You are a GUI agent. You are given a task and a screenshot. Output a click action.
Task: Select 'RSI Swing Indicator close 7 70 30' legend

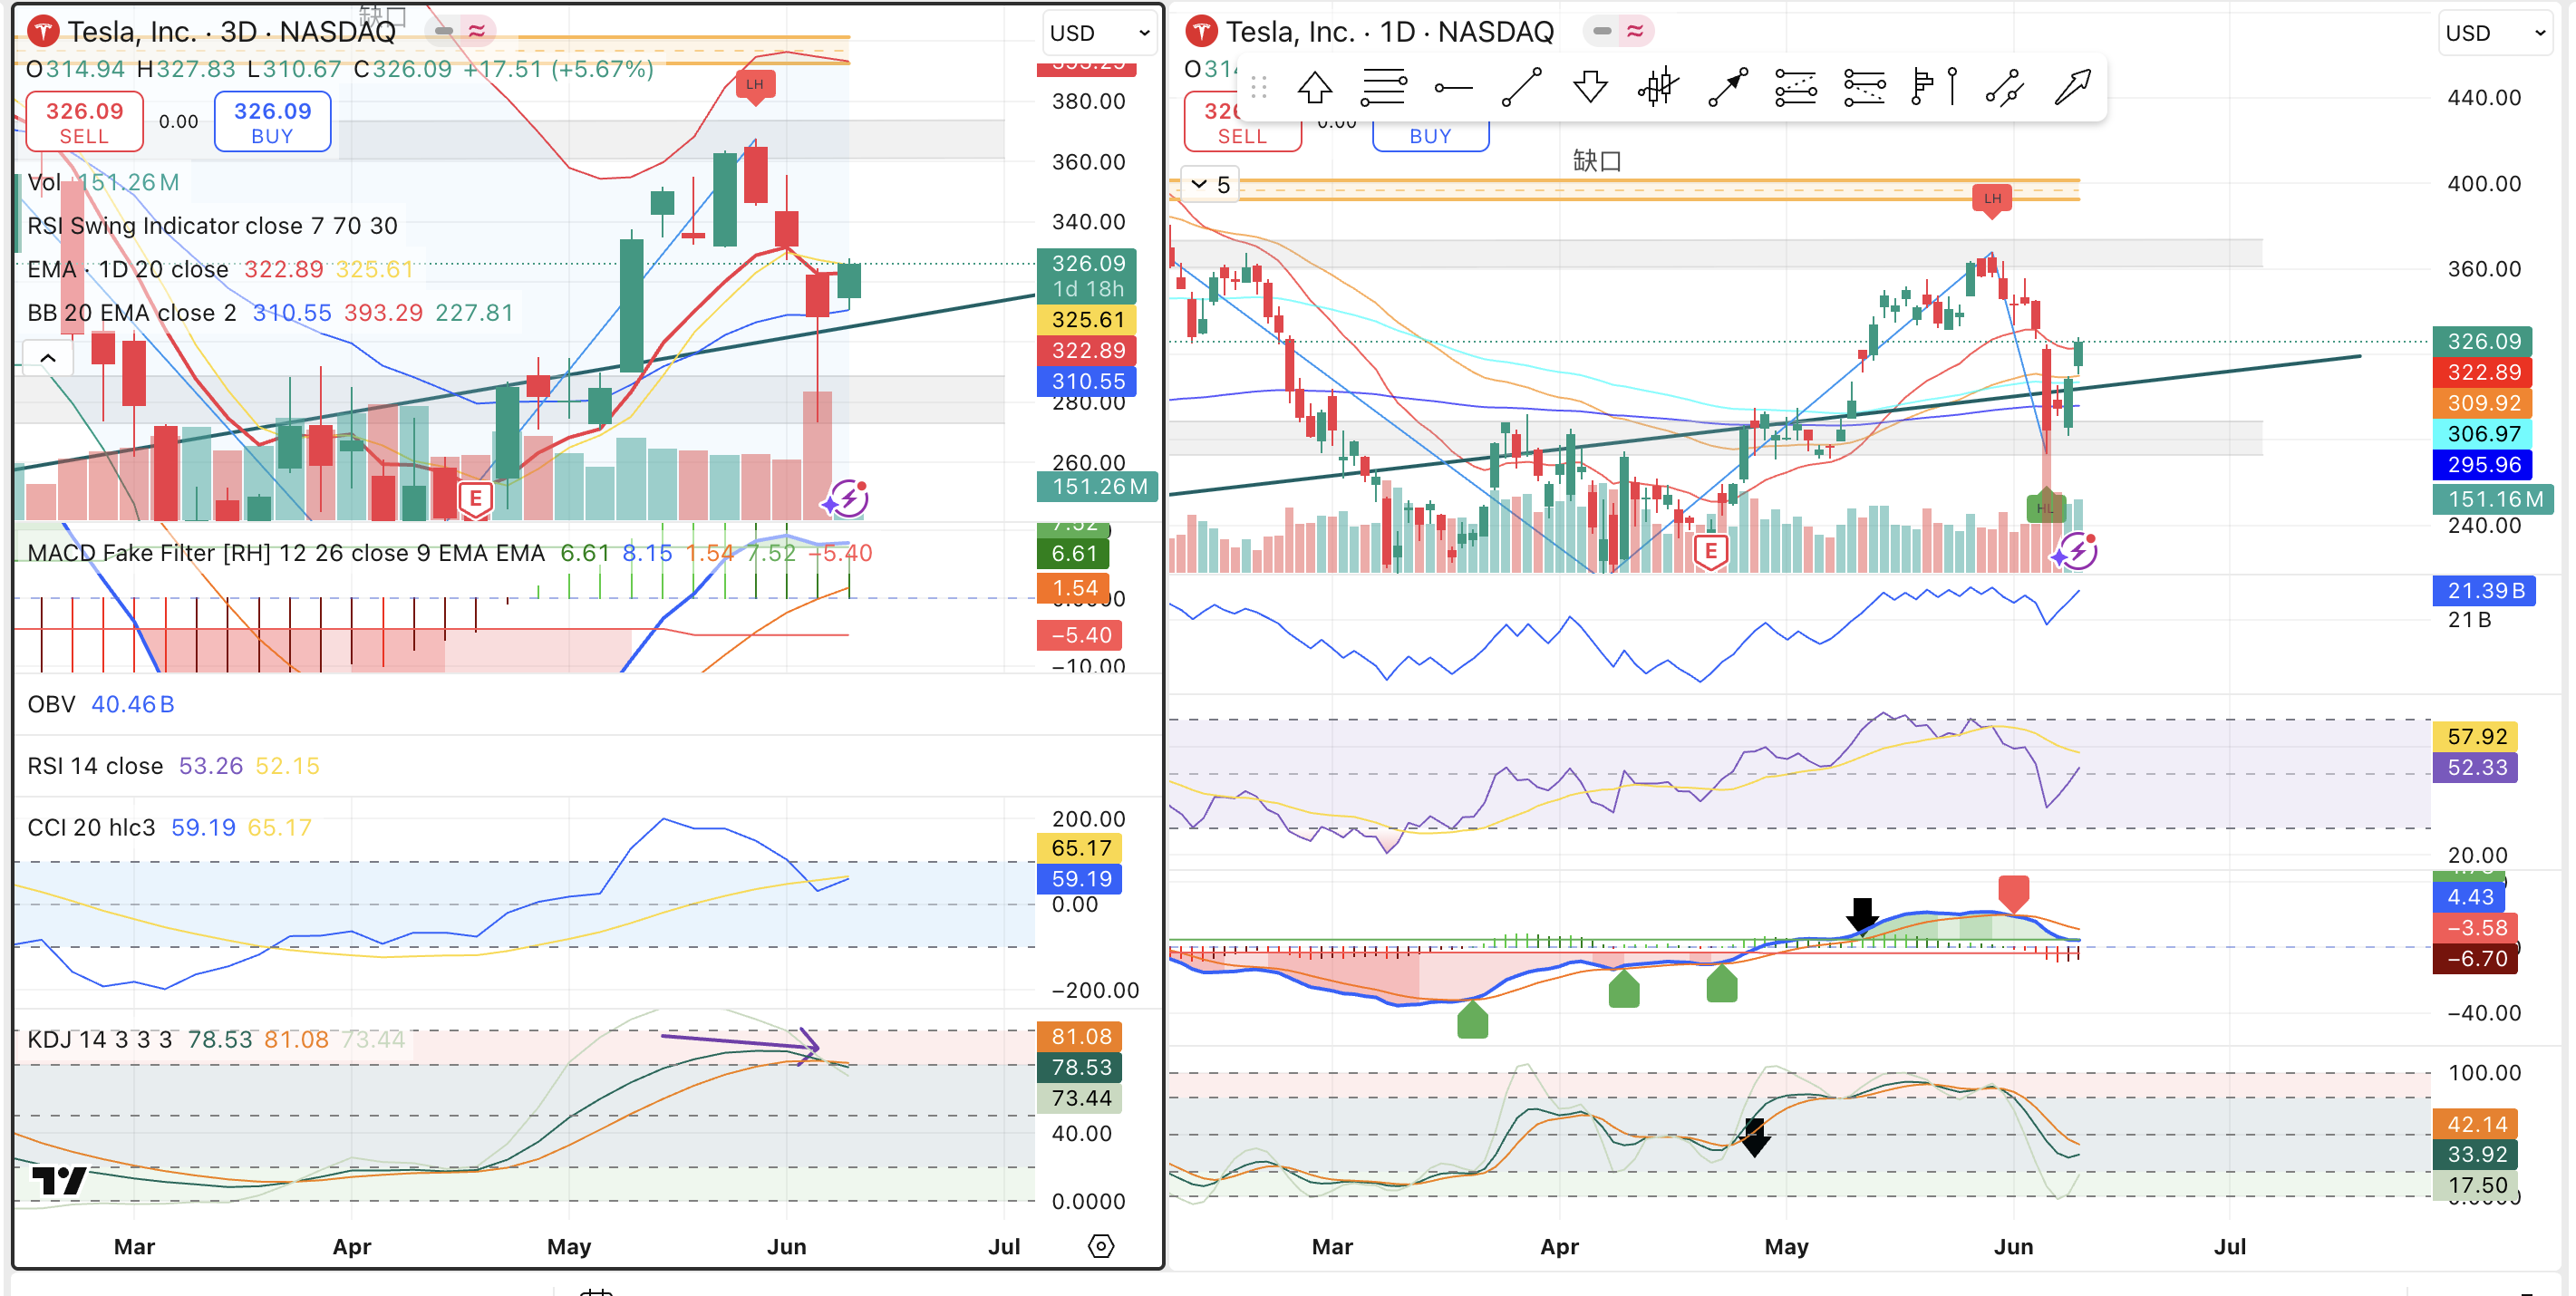[212, 226]
